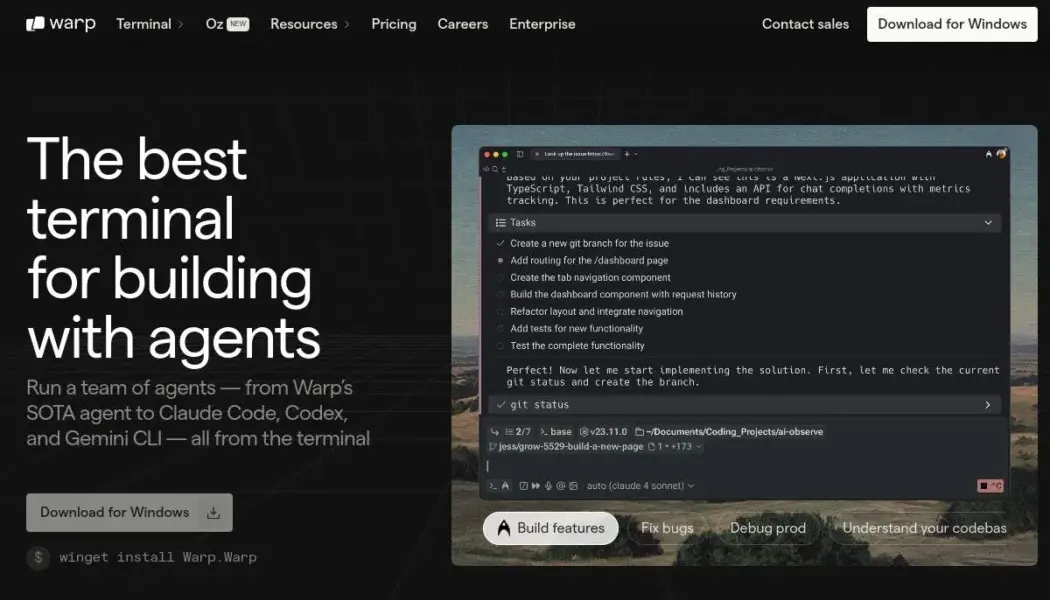The height and width of the screenshot is (600, 1050).
Task: Select the Debug prod tab
Action: [767, 528]
